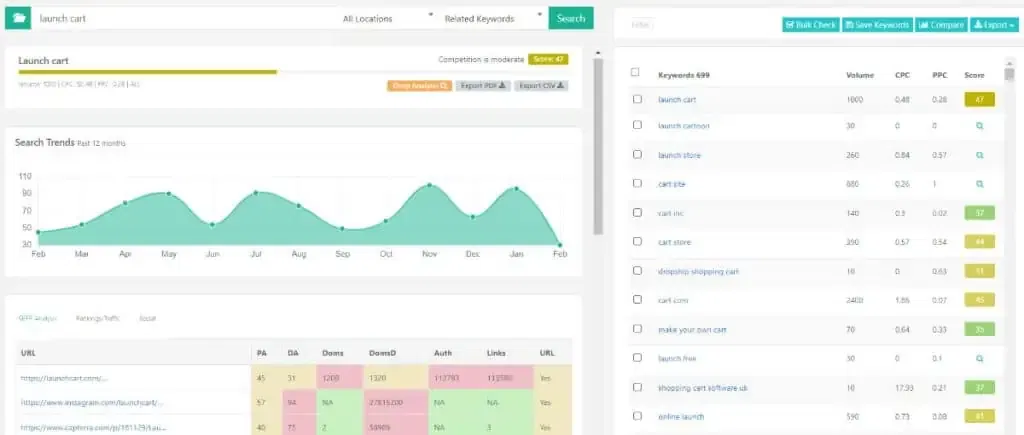Check the box for dropship shopping cart keyword

(x=637, y=270)
